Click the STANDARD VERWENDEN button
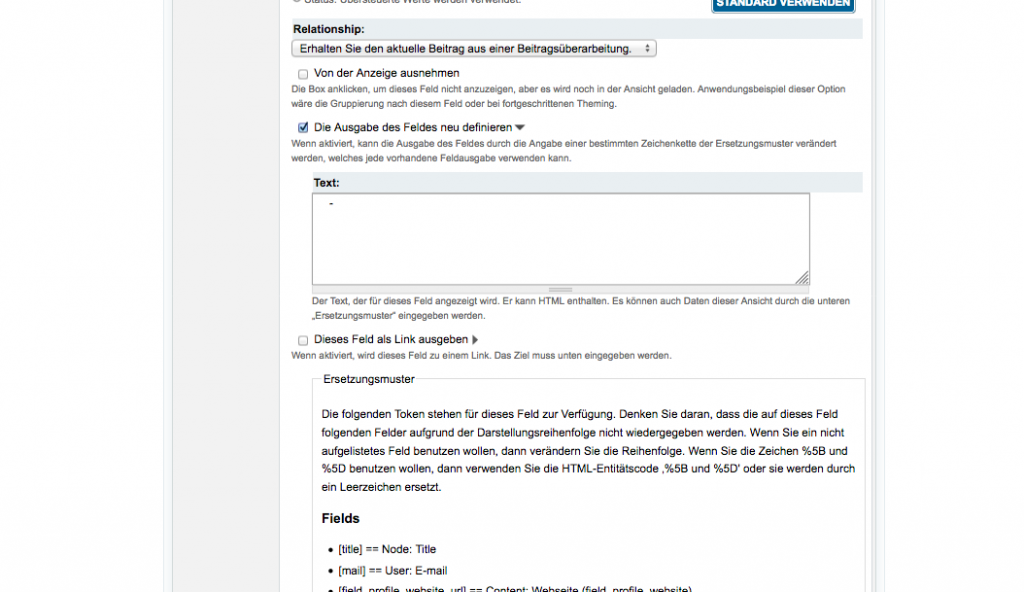 783,4
